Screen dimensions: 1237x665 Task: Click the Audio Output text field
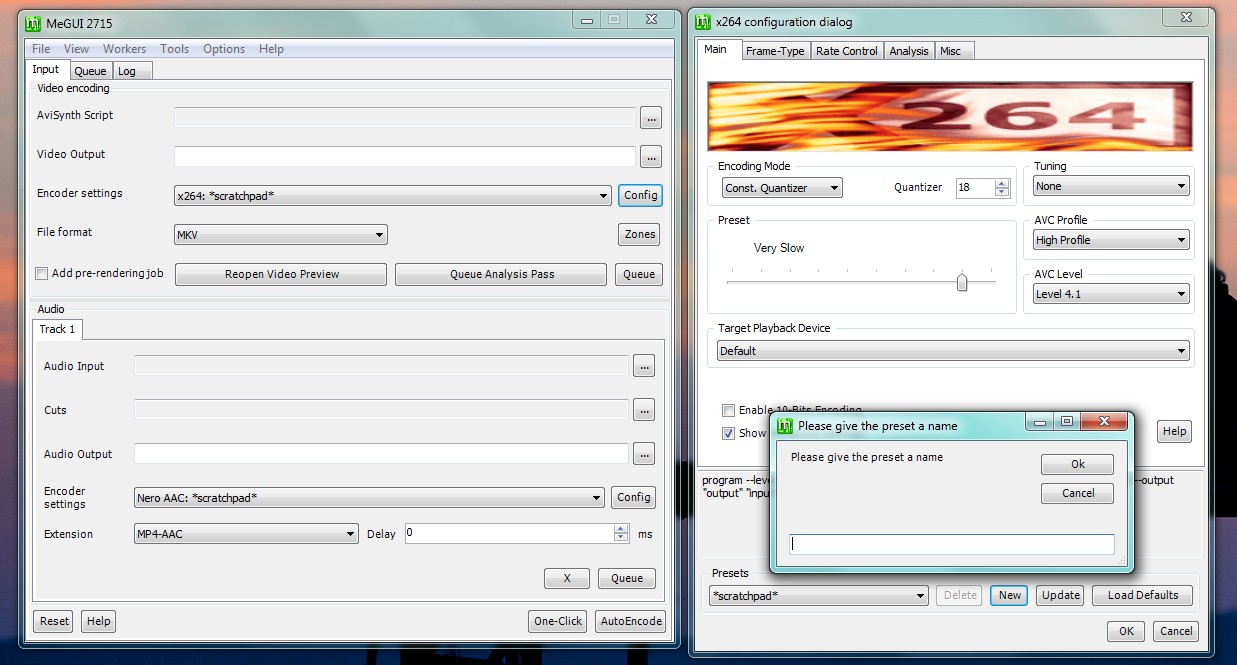(382, 454)
